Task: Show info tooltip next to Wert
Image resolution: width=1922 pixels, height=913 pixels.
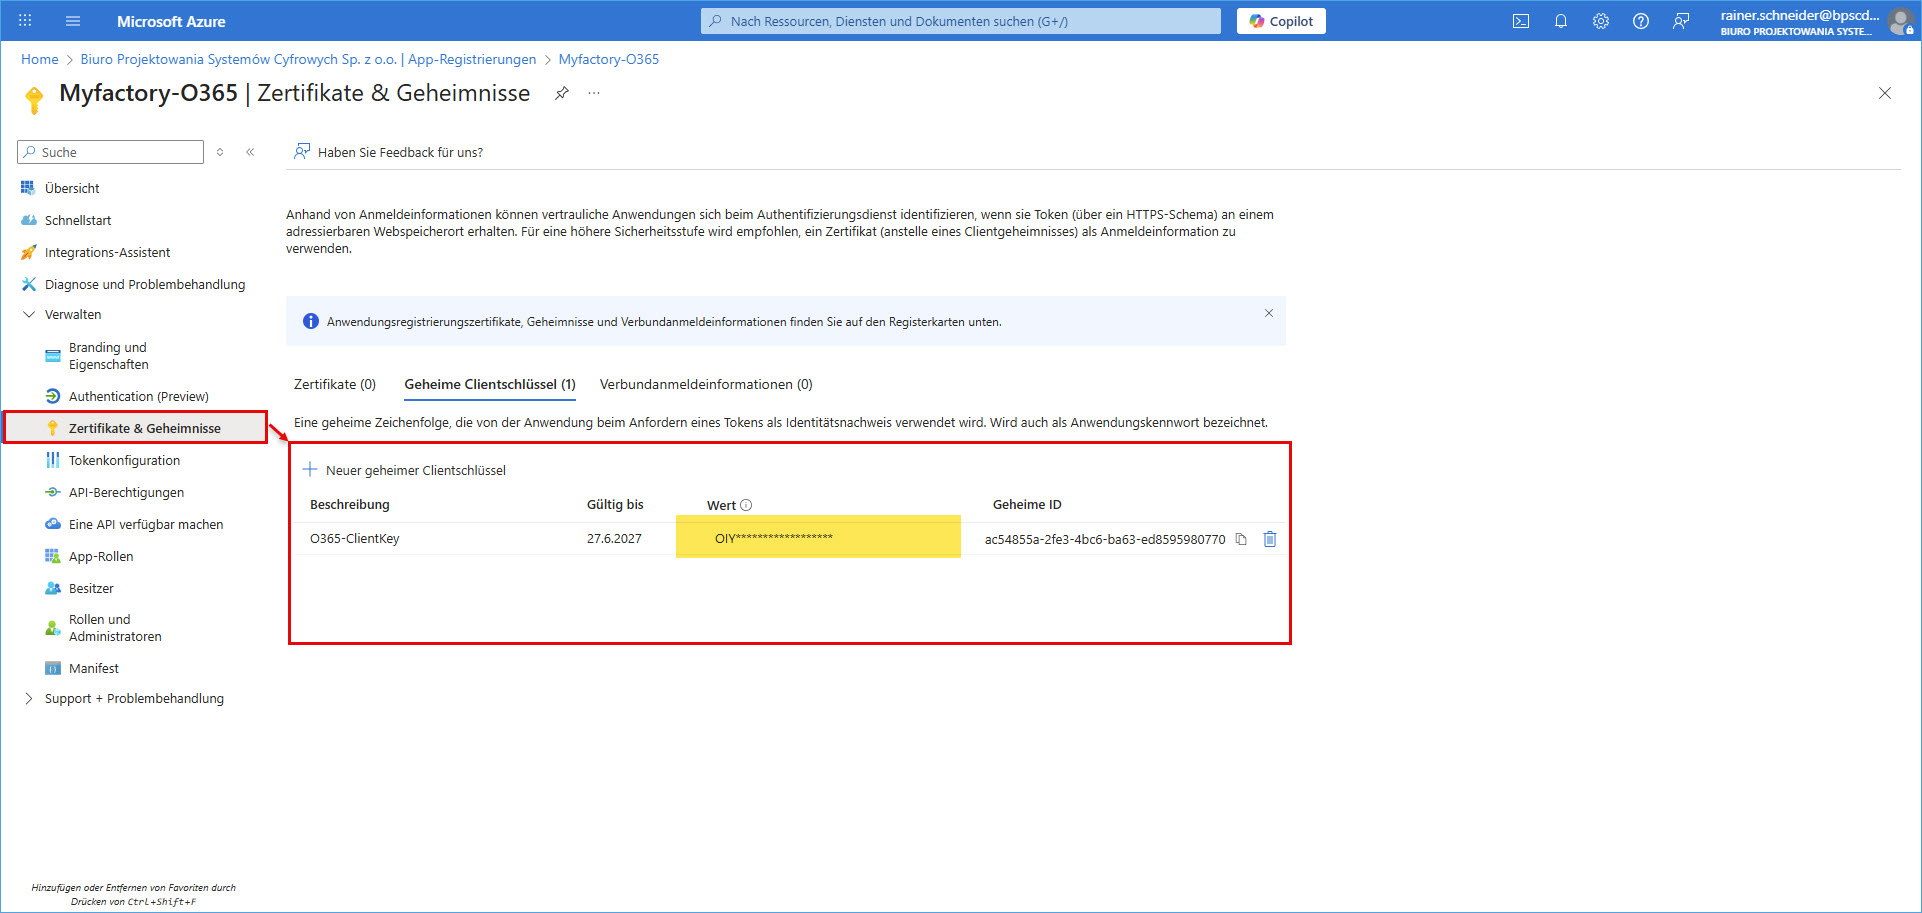Action: 746,505
